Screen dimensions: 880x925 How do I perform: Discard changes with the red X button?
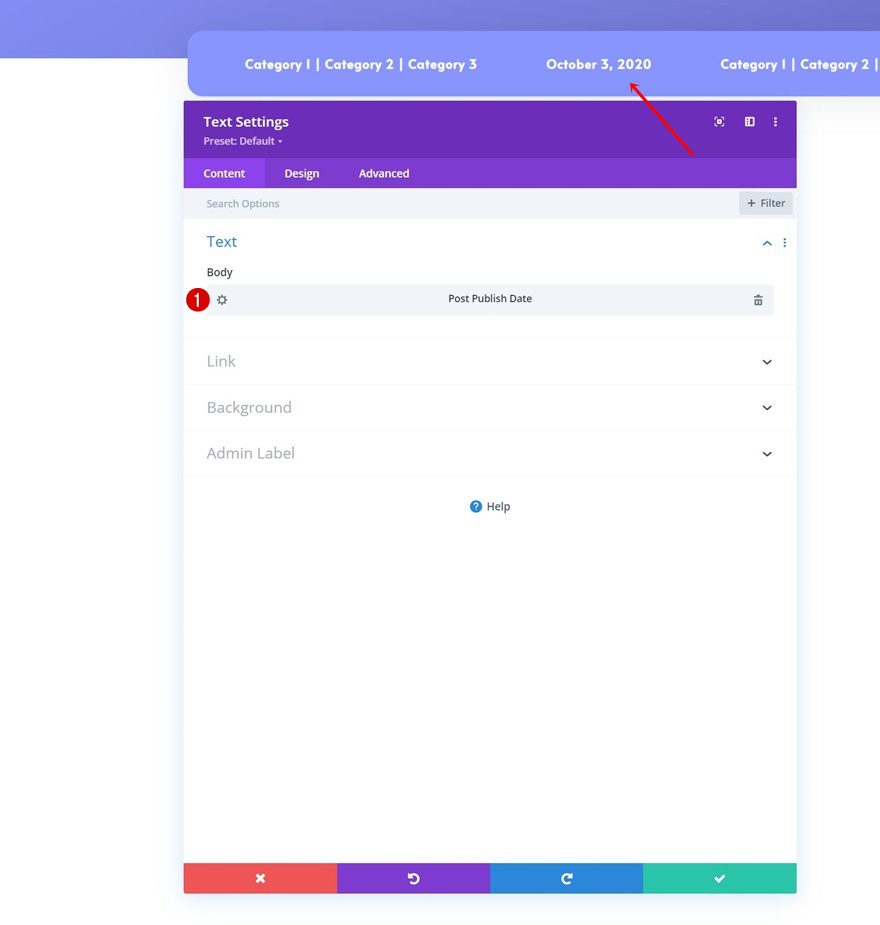click(x=260, y=878)
